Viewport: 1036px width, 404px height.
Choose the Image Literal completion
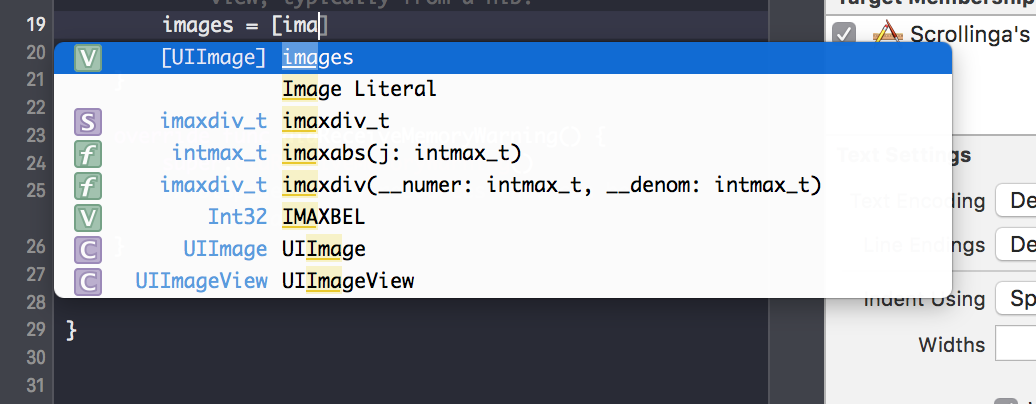(359, 89)
